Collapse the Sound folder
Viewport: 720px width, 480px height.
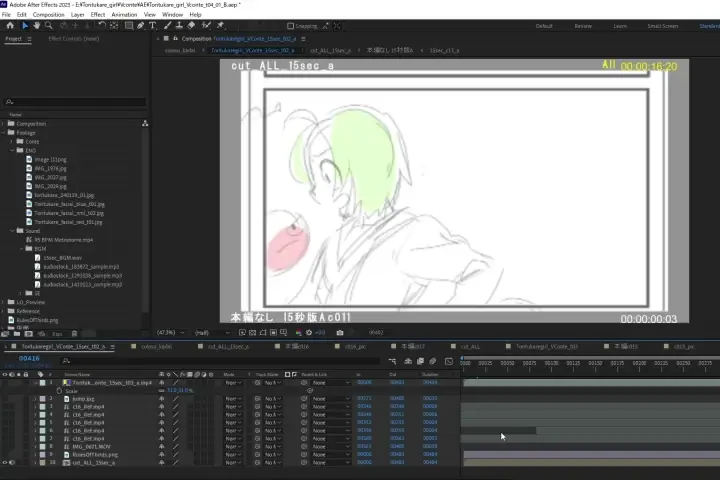12,231
